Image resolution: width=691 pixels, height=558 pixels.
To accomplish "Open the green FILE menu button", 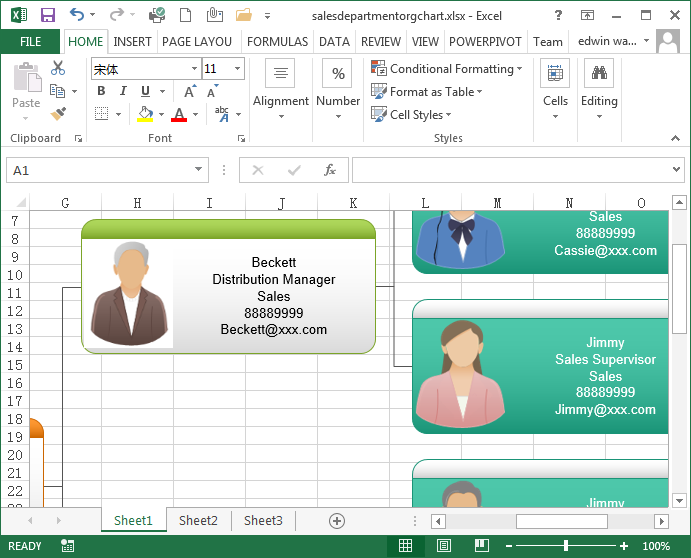I will click(x=30, y=42).
